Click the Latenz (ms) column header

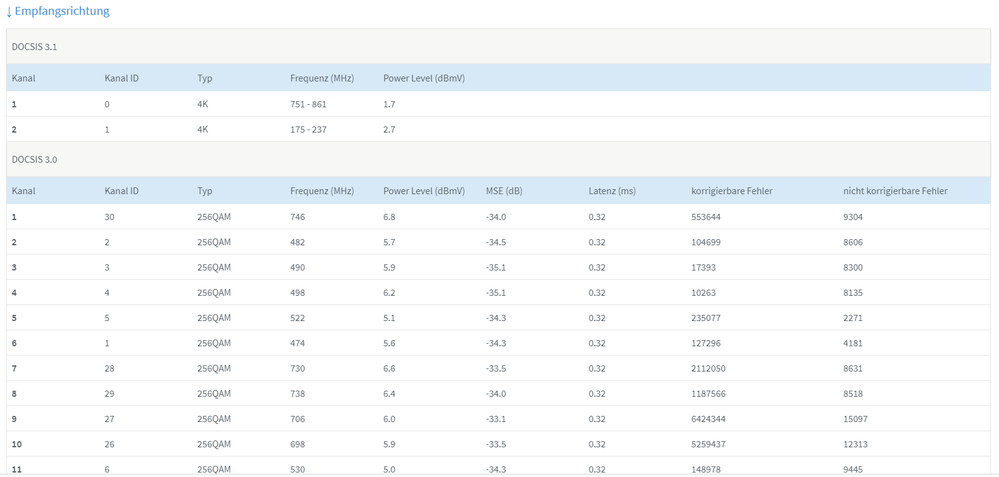pos(612,190)
